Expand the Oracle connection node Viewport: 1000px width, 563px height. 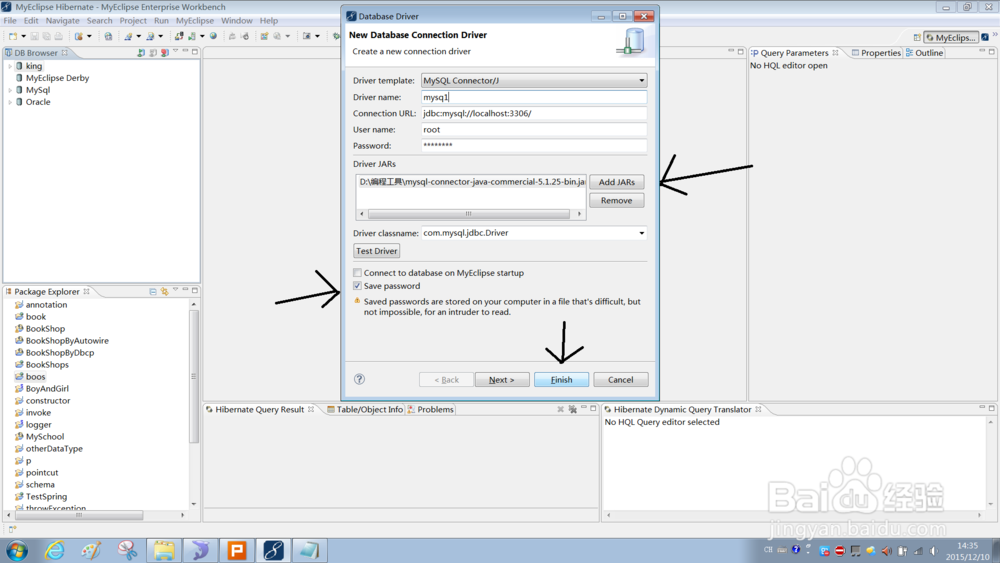coord(10,102)
